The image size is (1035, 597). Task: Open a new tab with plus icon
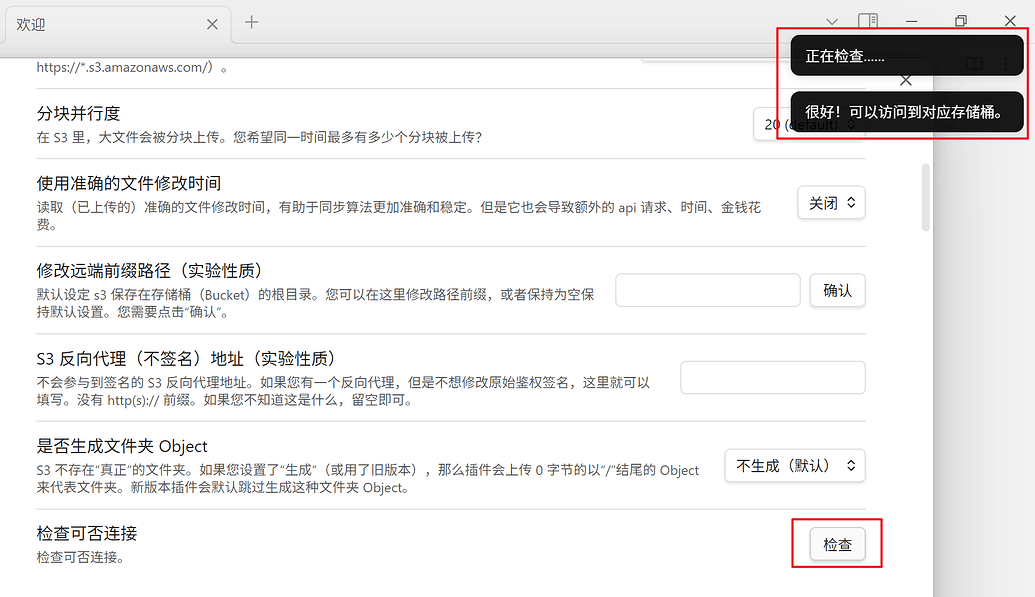[251, 22]
